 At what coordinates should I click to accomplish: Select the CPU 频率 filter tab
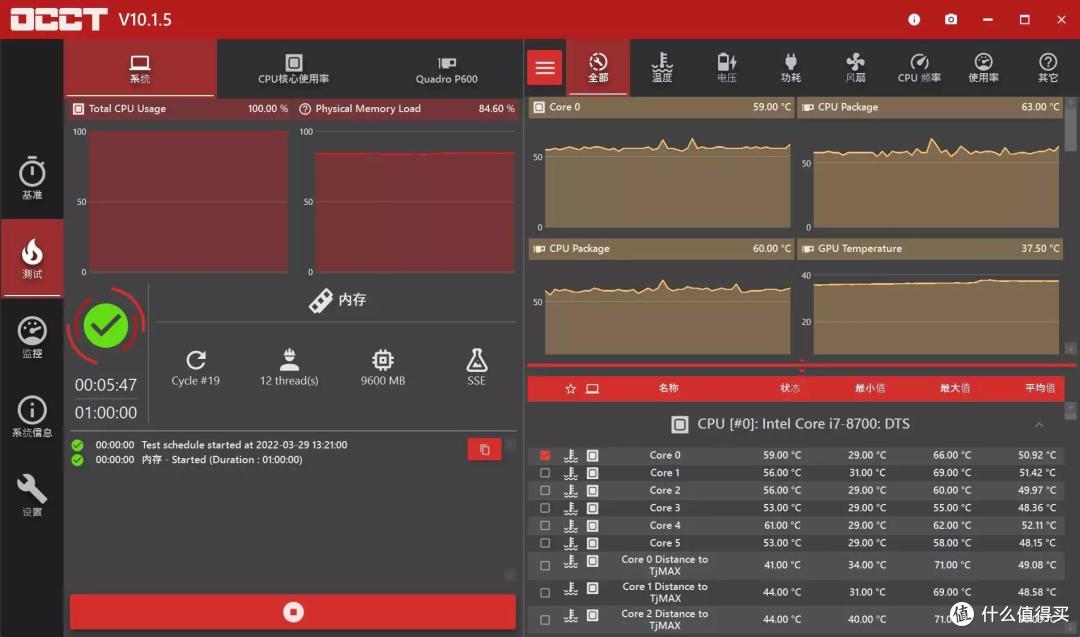click(x=920, y=67)
